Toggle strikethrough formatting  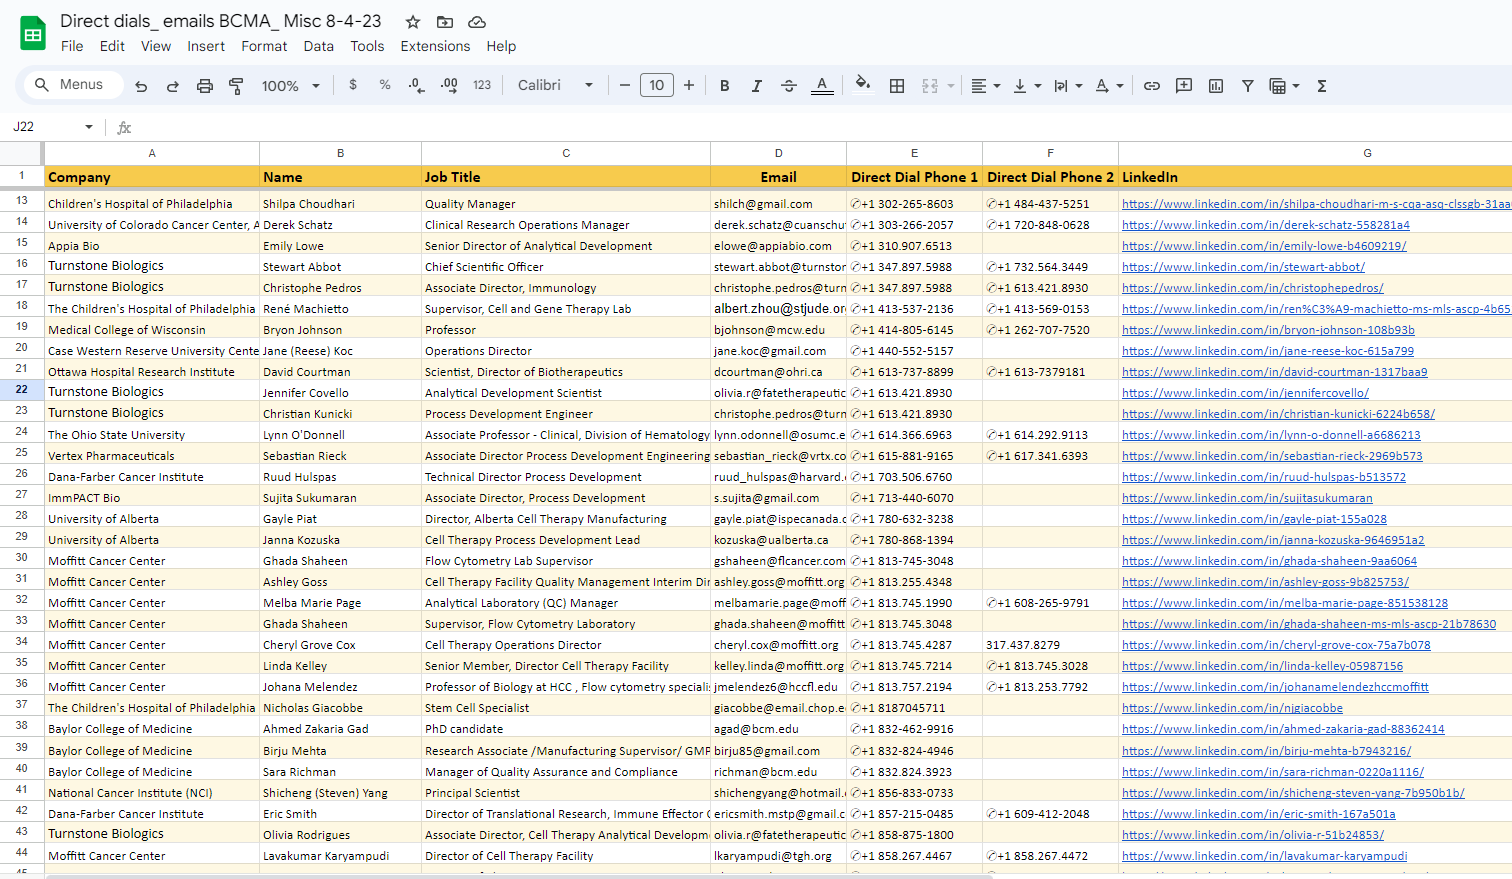(789, 86)
